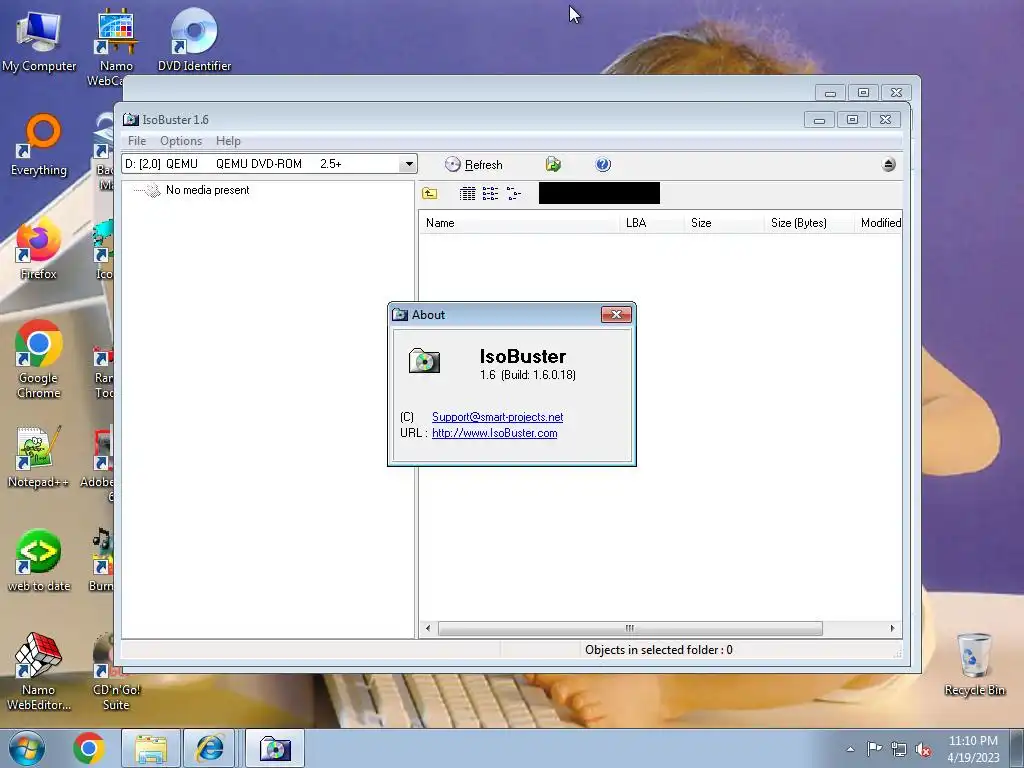Switch to tree view icon
The image size is (1024, 768).
(x=514, y=193)
